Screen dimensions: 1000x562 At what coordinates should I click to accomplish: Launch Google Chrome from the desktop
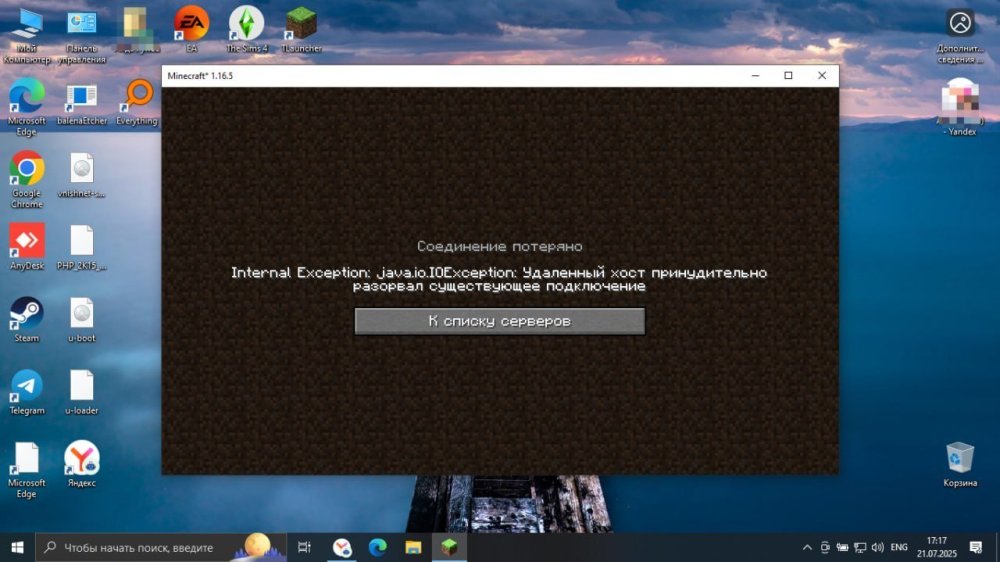[27, 180]
